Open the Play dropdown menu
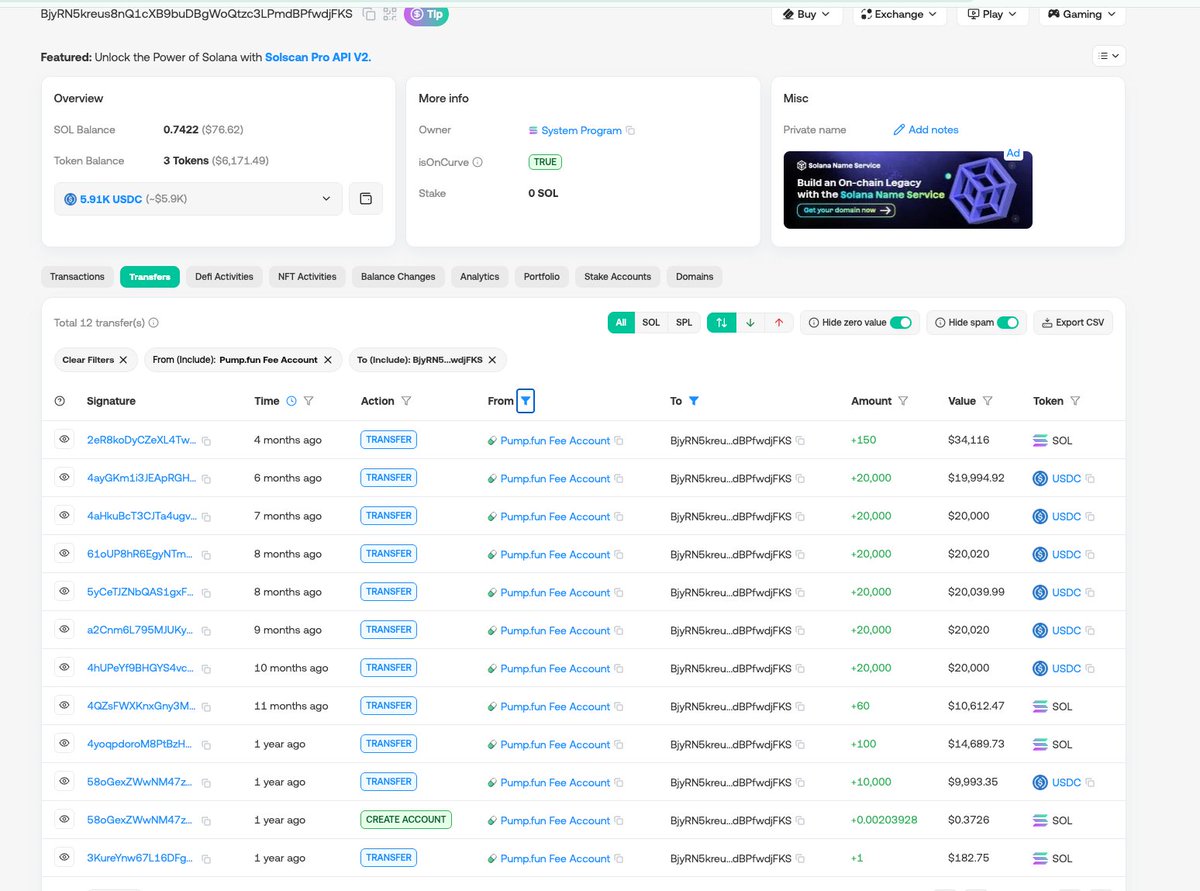 click(992, 14)
